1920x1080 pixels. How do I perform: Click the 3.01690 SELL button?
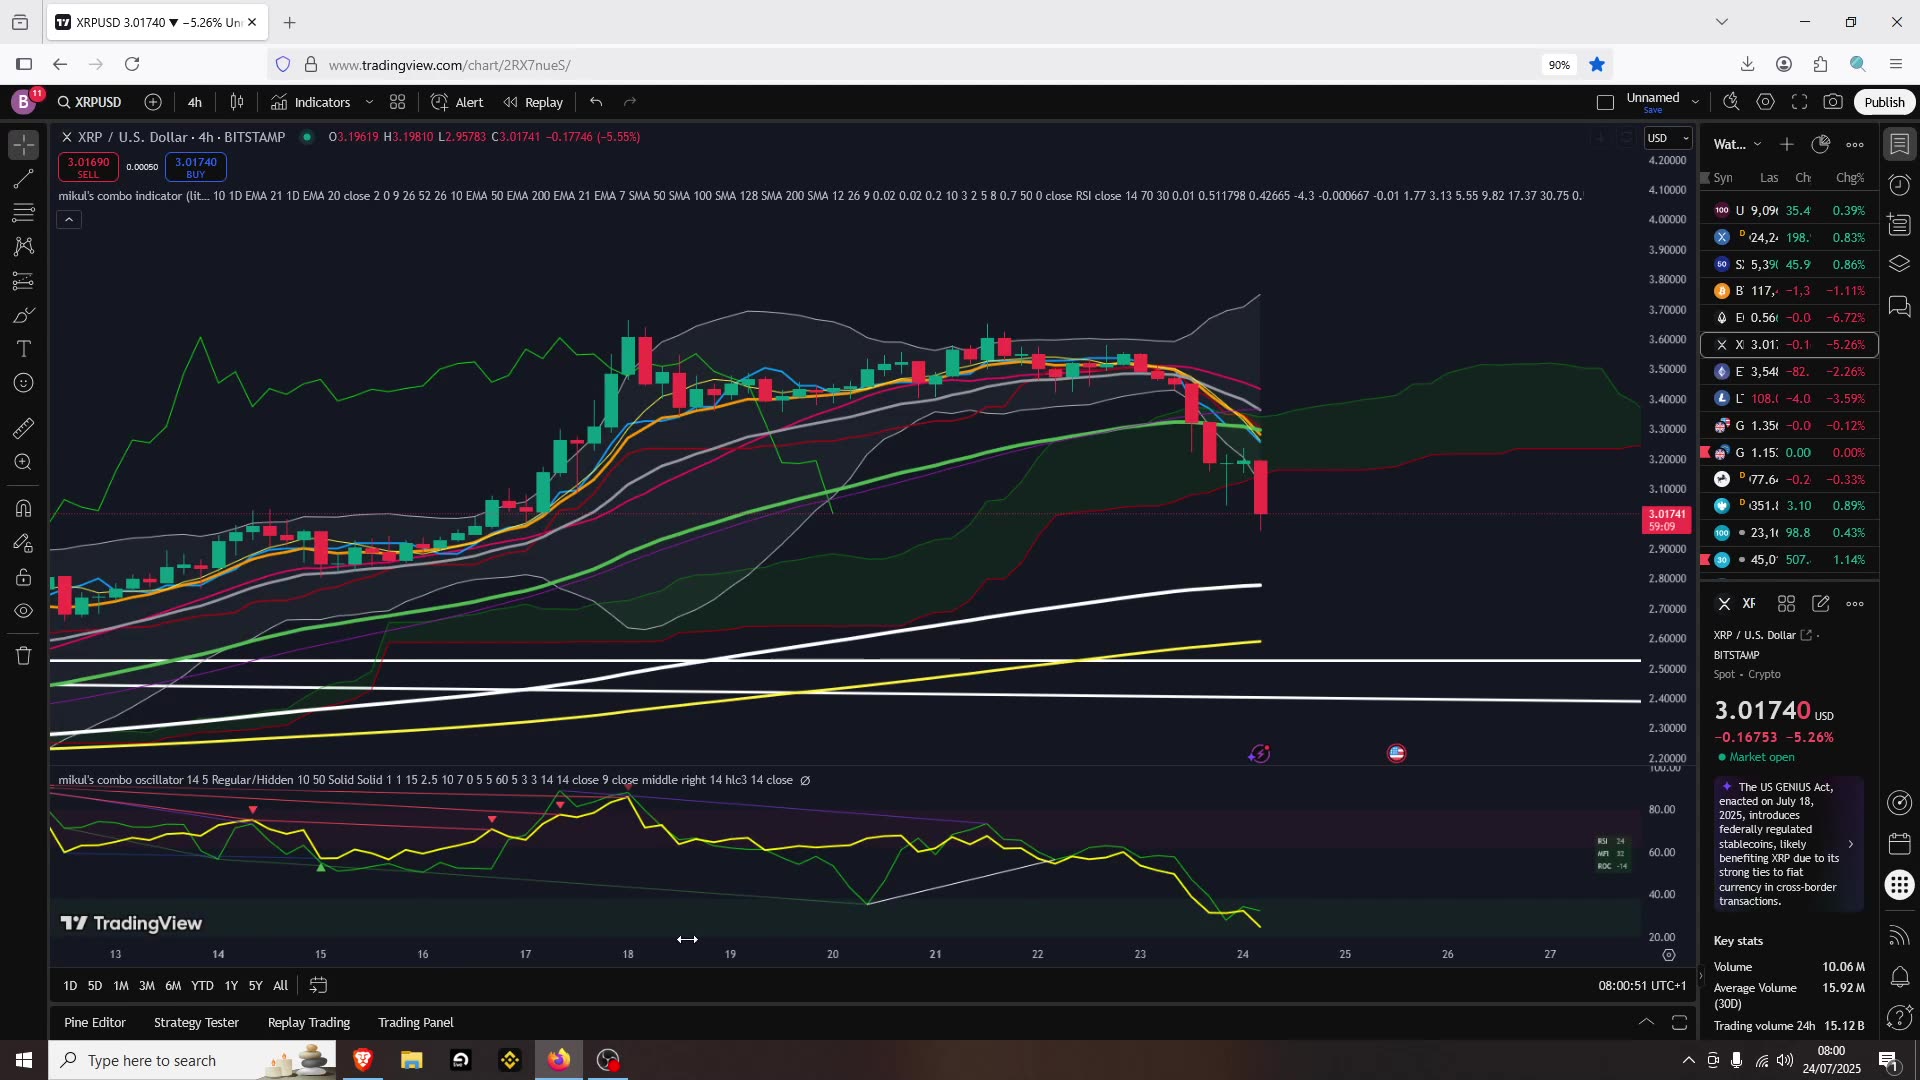click(x=88, y=167)
